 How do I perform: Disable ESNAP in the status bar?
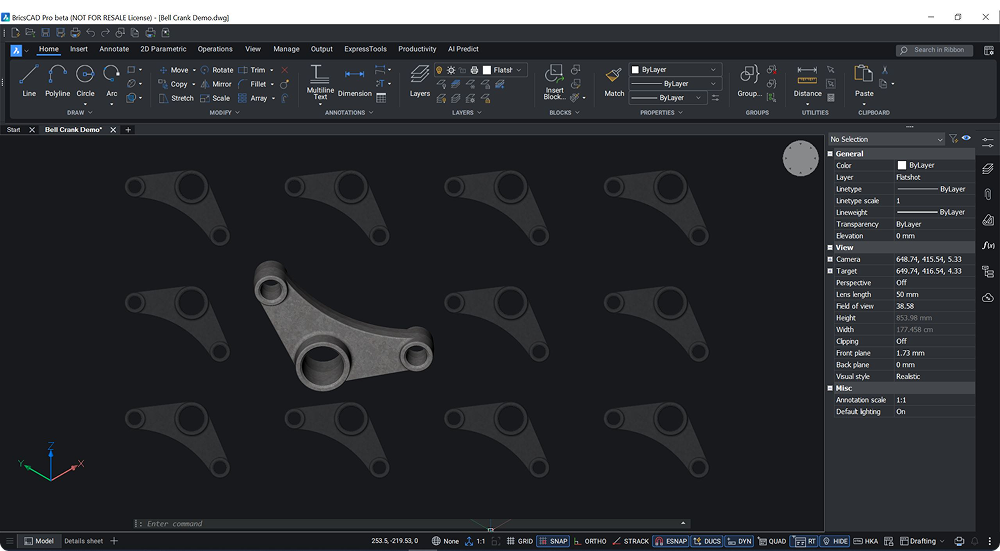pyautogui.click(x=669, y=541)
